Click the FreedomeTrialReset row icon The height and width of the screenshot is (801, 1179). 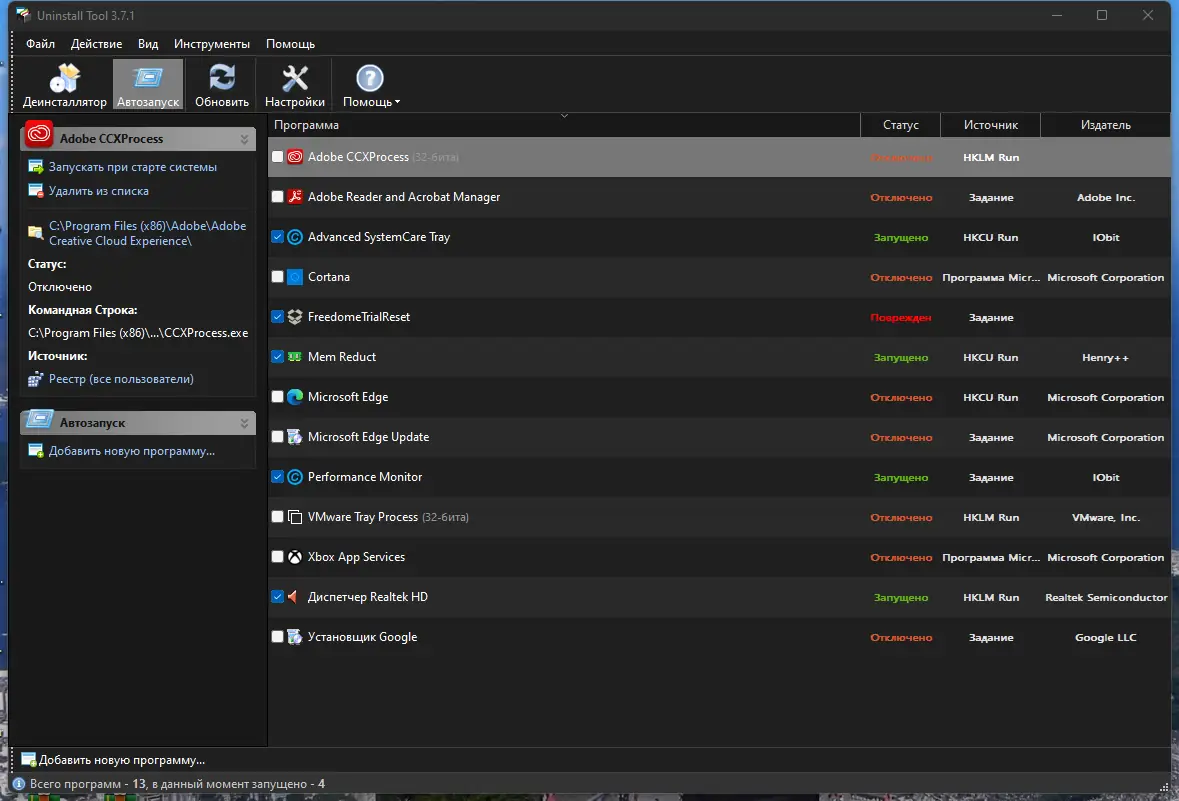tap(295, 317)
